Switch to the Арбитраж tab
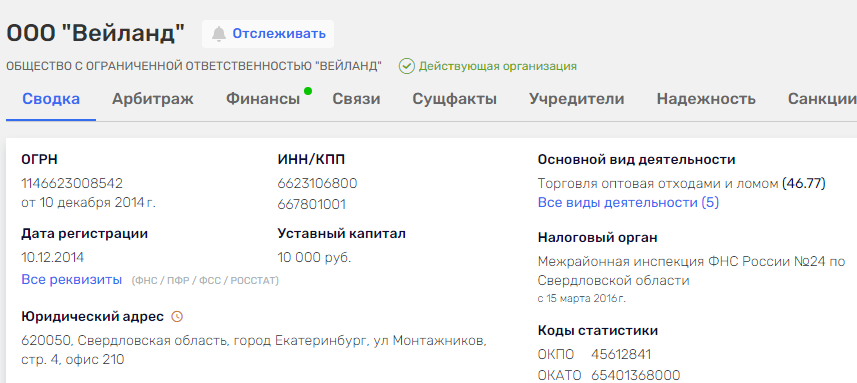The height and width of the screenshot is (383, 857). pyautogui.click(x=152, y=99)
